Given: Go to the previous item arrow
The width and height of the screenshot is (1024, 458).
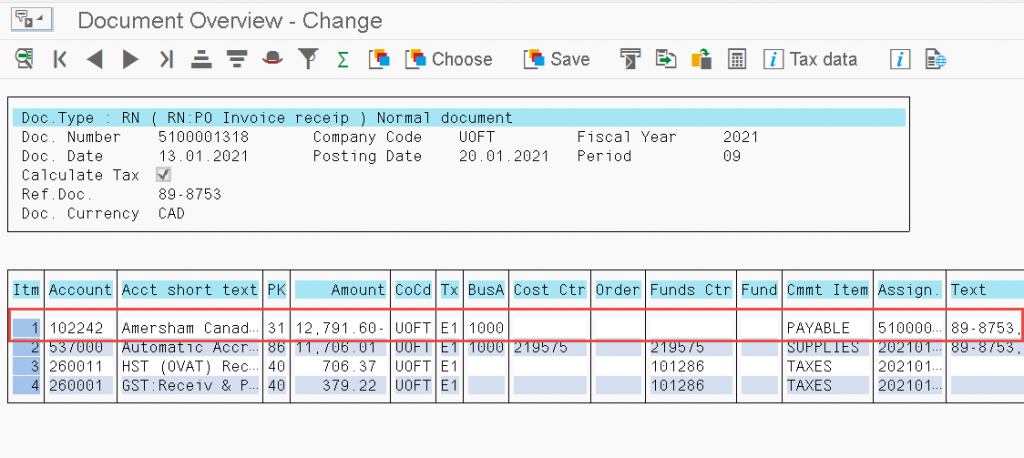Looking at the screenshot, I should (x=95, y=59).
